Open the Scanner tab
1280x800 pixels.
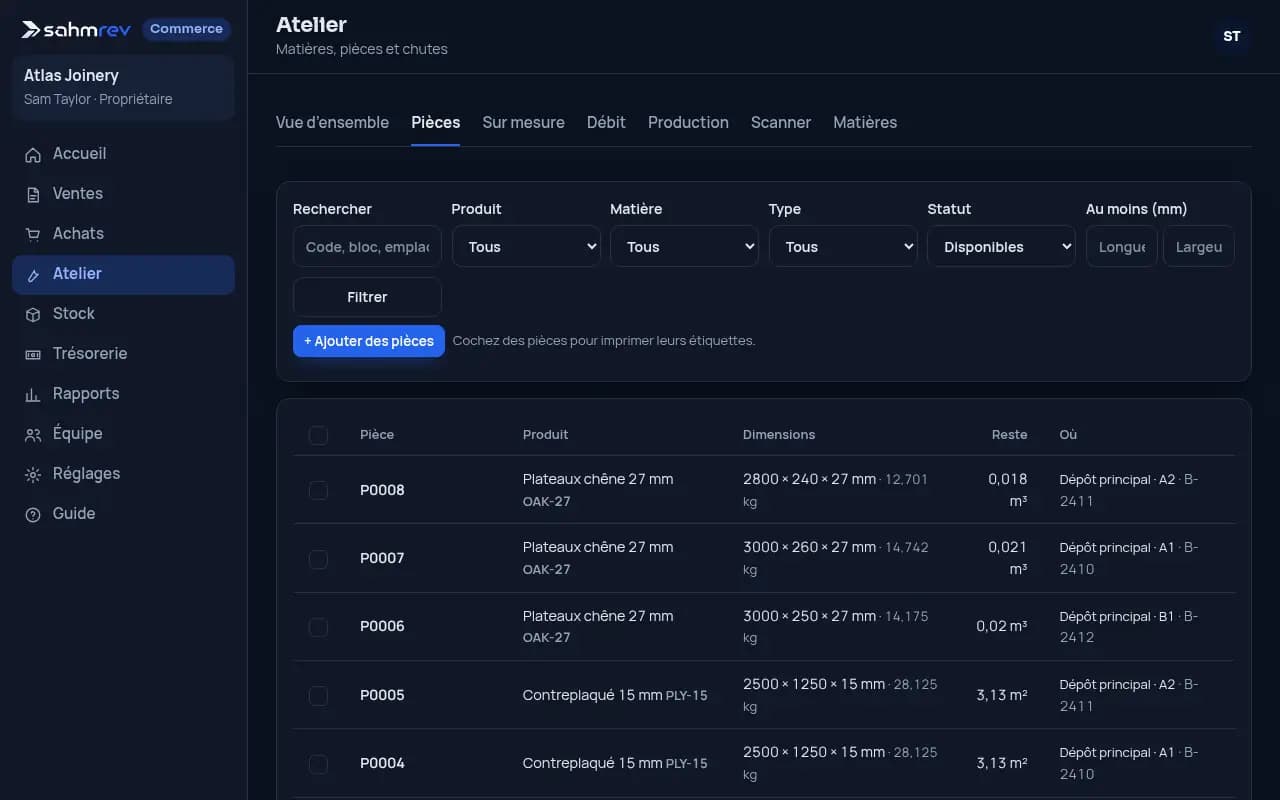(x=781, y=122)
